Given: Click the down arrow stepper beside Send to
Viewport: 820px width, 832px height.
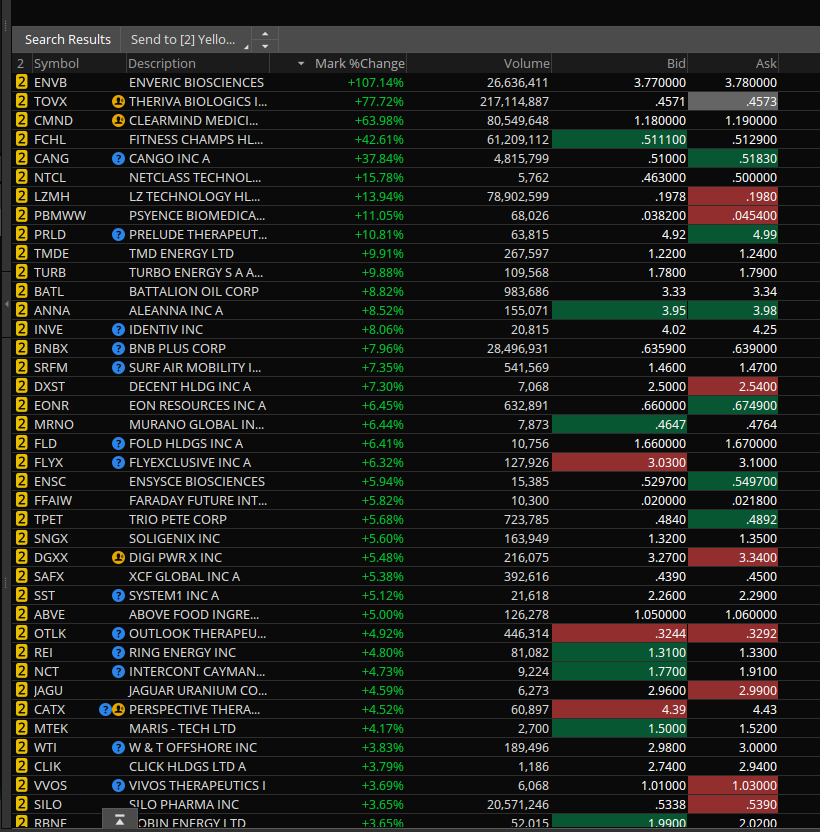Looking at the screenshot, I should point(265,46).
